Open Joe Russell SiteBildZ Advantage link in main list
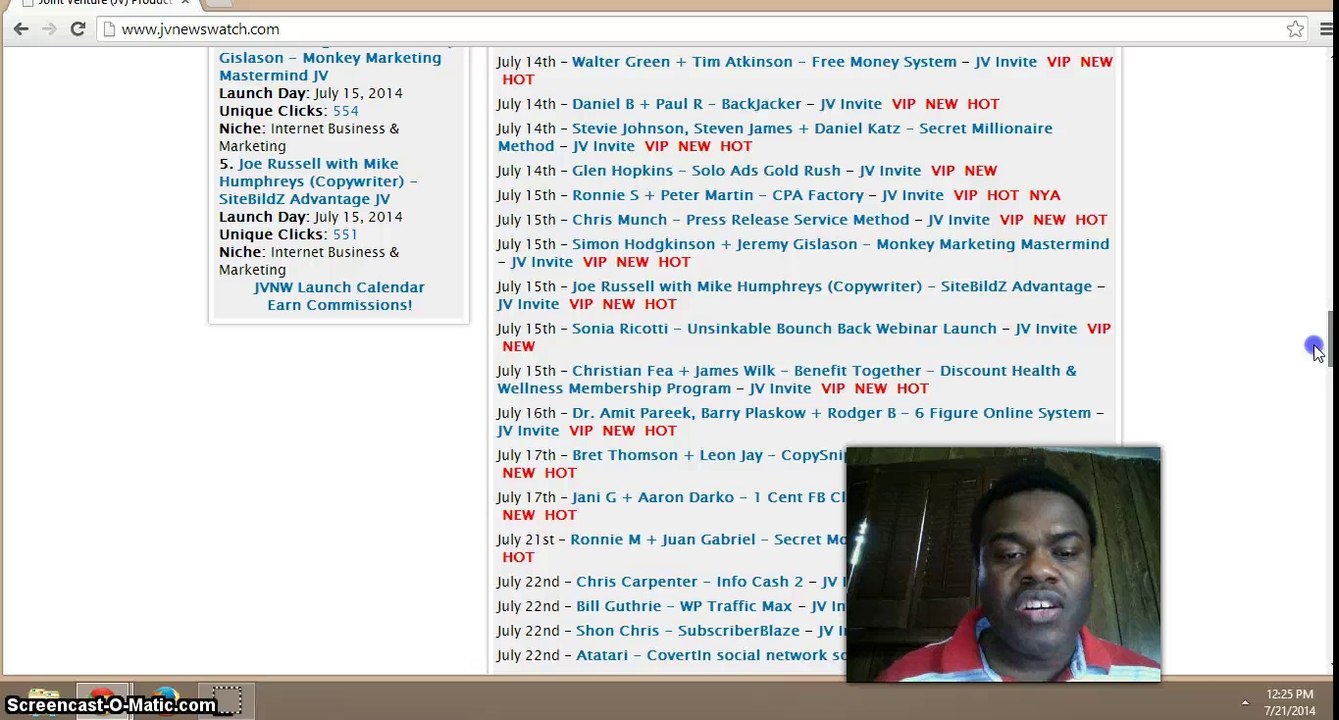Image resolution: width=1339 pixels, height=720 pixels. point(831,287)
